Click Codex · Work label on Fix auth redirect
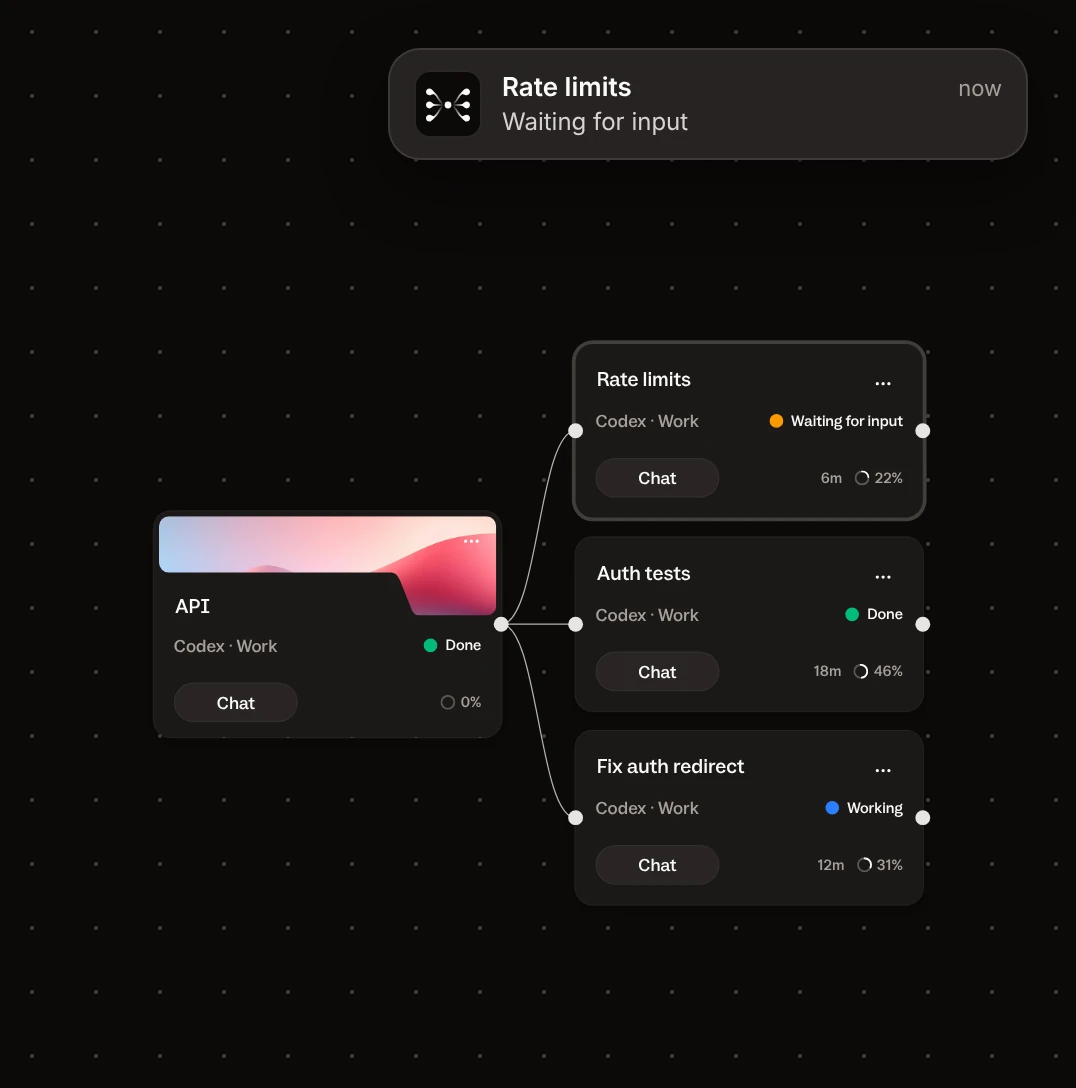Image resolution: width=1076 pixels, height=1088 pixels. tap(647, 808)
